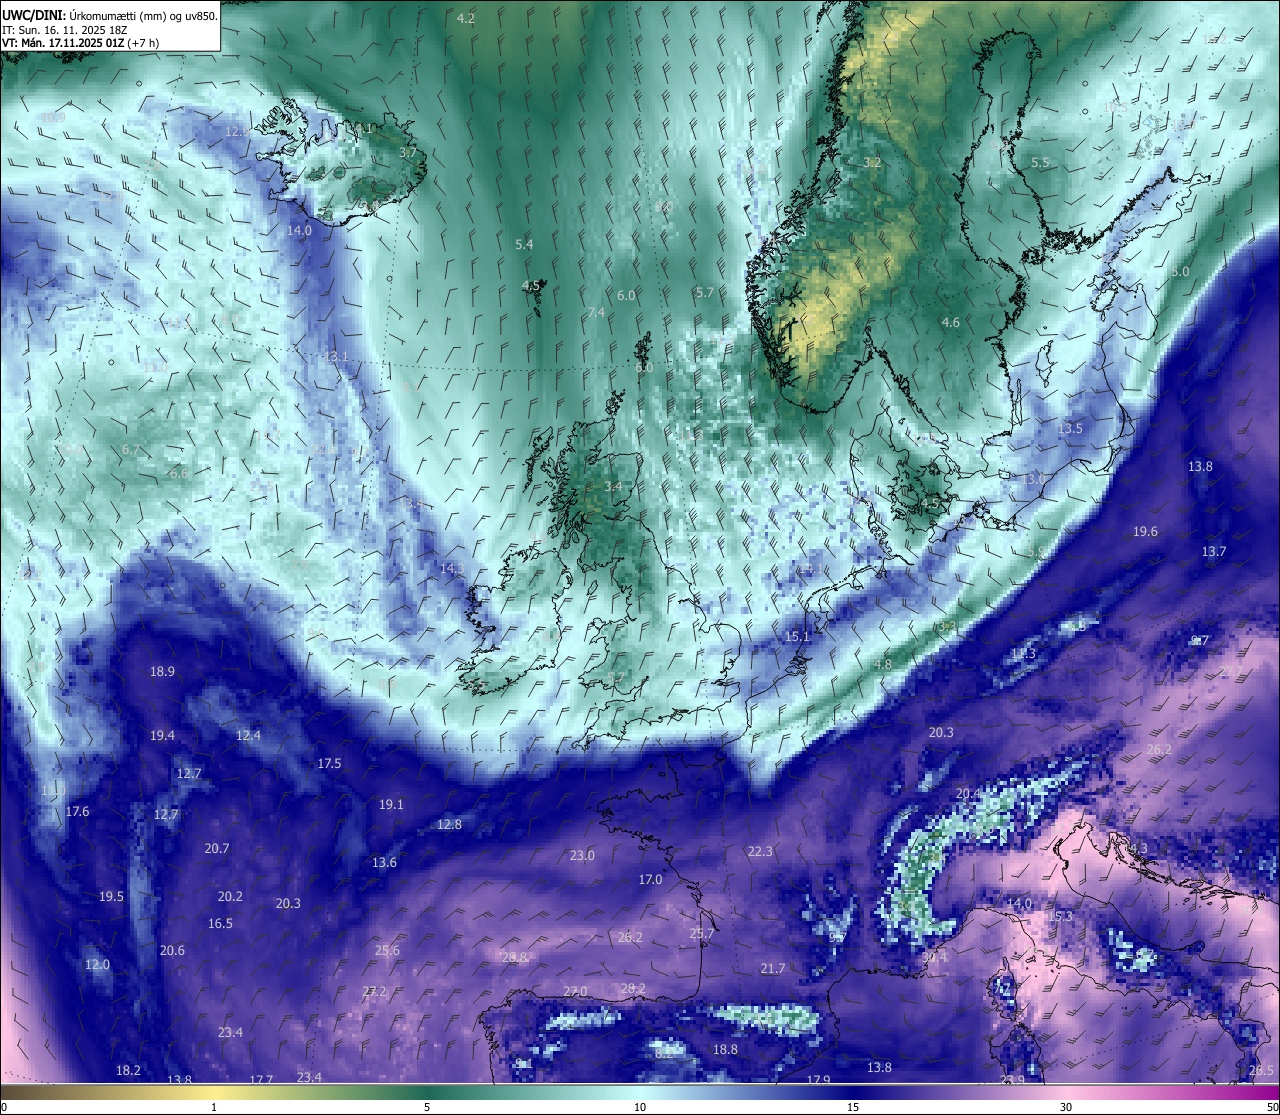Click the 13.6 value in Bay of Biscay approach

tap(384, 863)
